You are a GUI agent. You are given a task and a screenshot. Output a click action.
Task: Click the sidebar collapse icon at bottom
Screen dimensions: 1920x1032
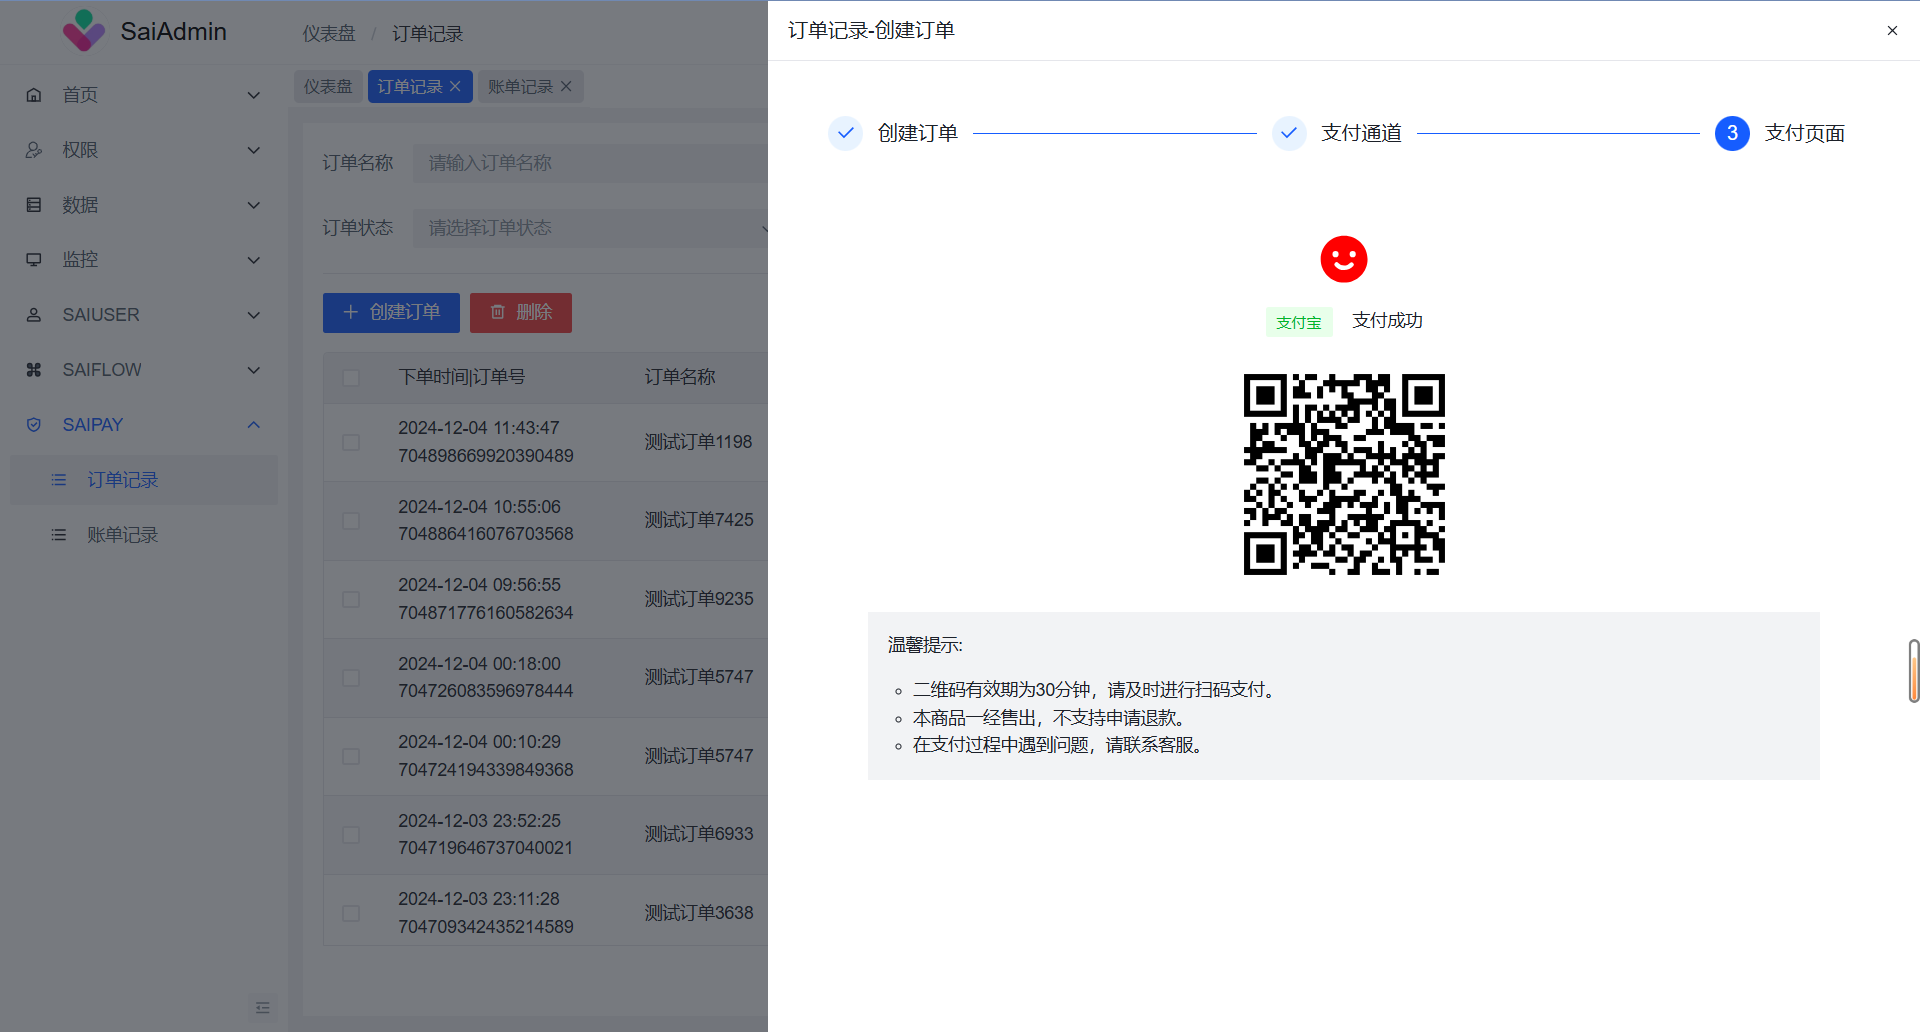click(263, 1008)
